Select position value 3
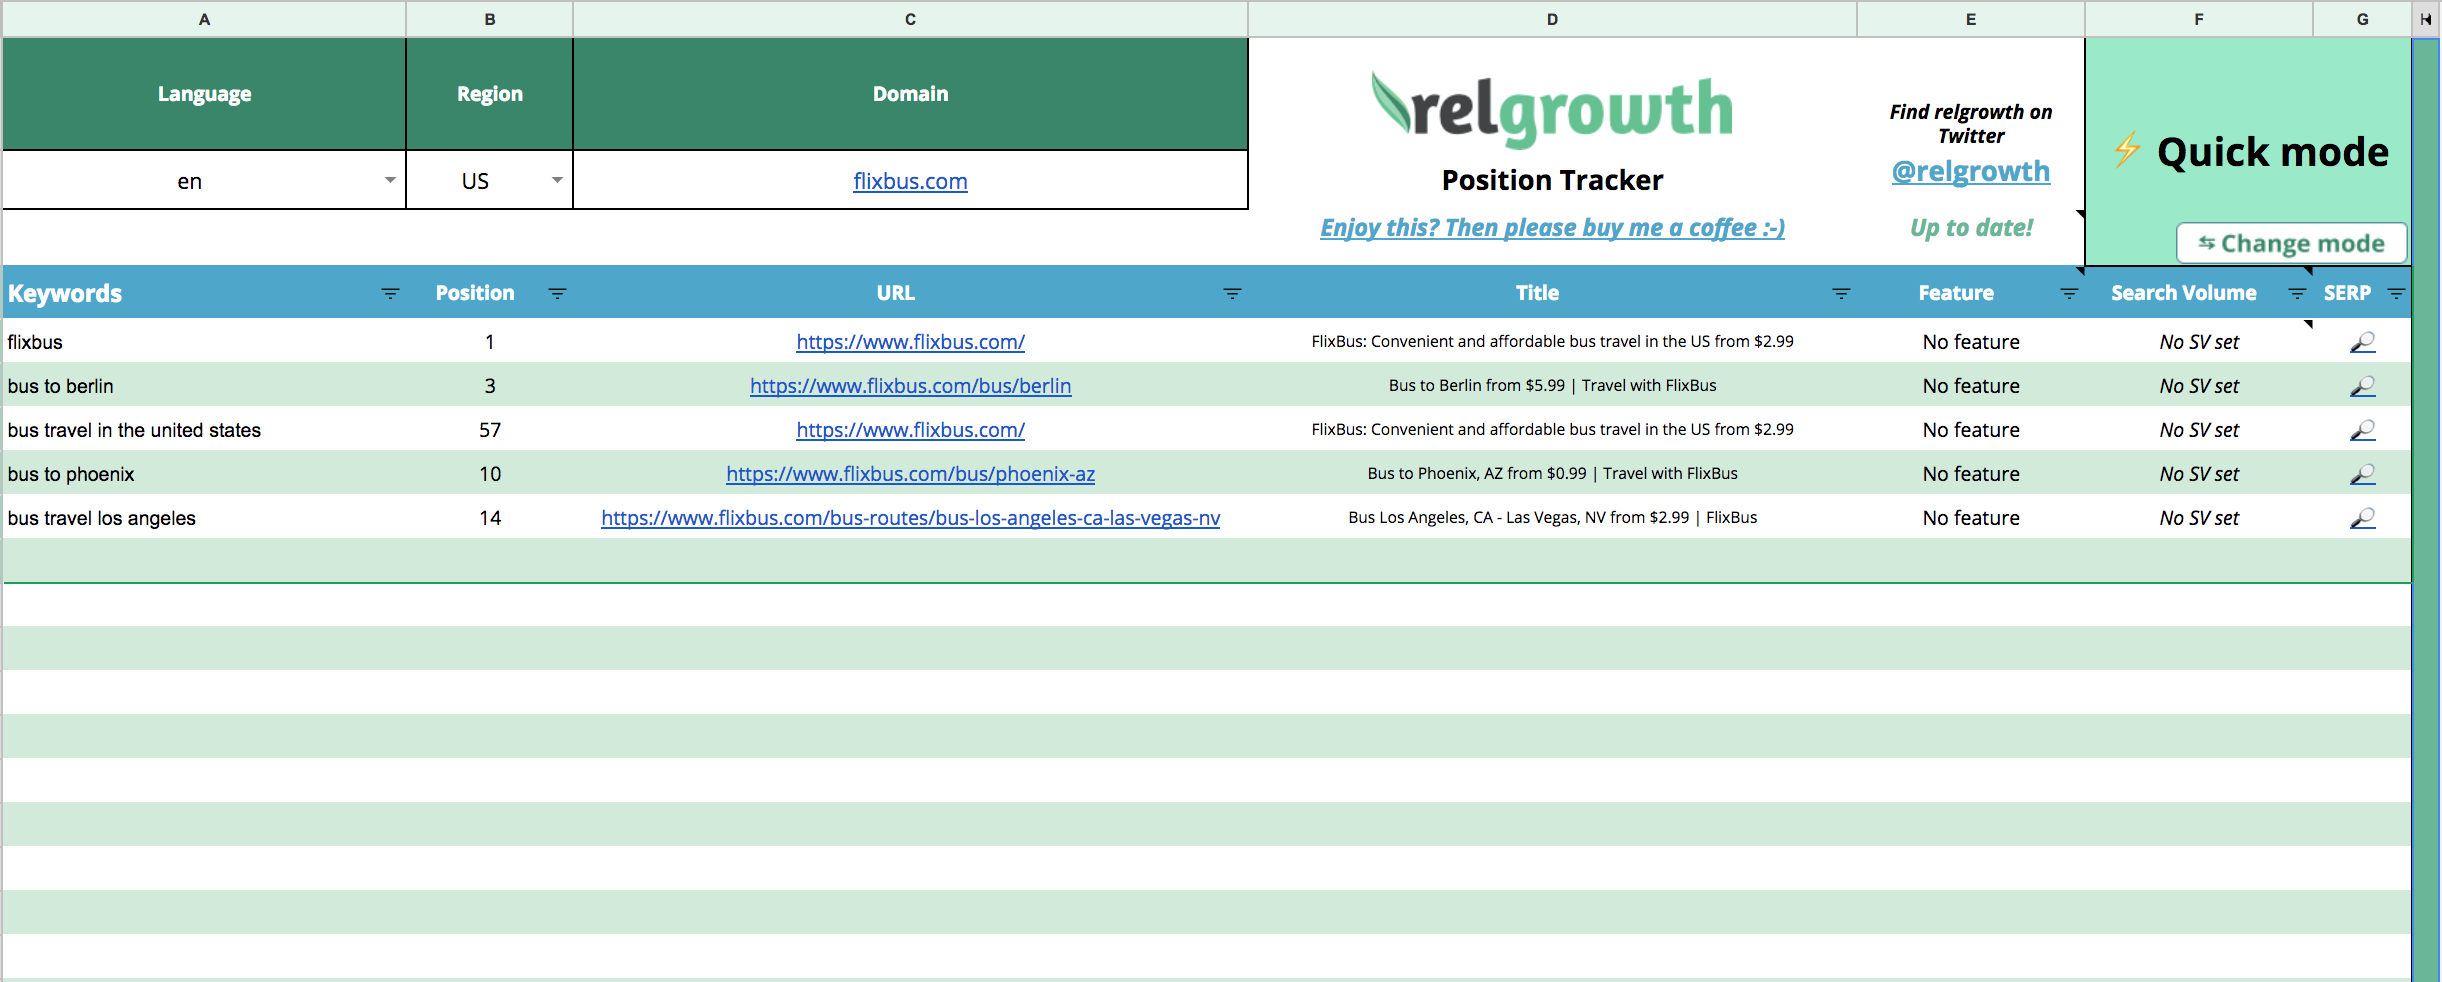Viewport: 2442px width, 982px height. [490, 386]
